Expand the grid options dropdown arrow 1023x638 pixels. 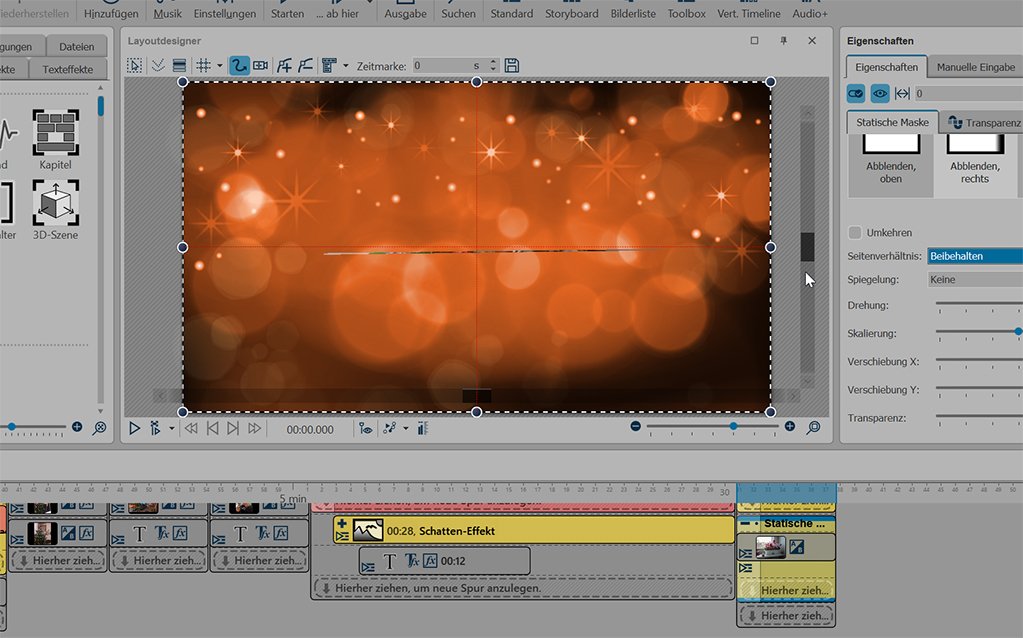[x=219, y=66]
